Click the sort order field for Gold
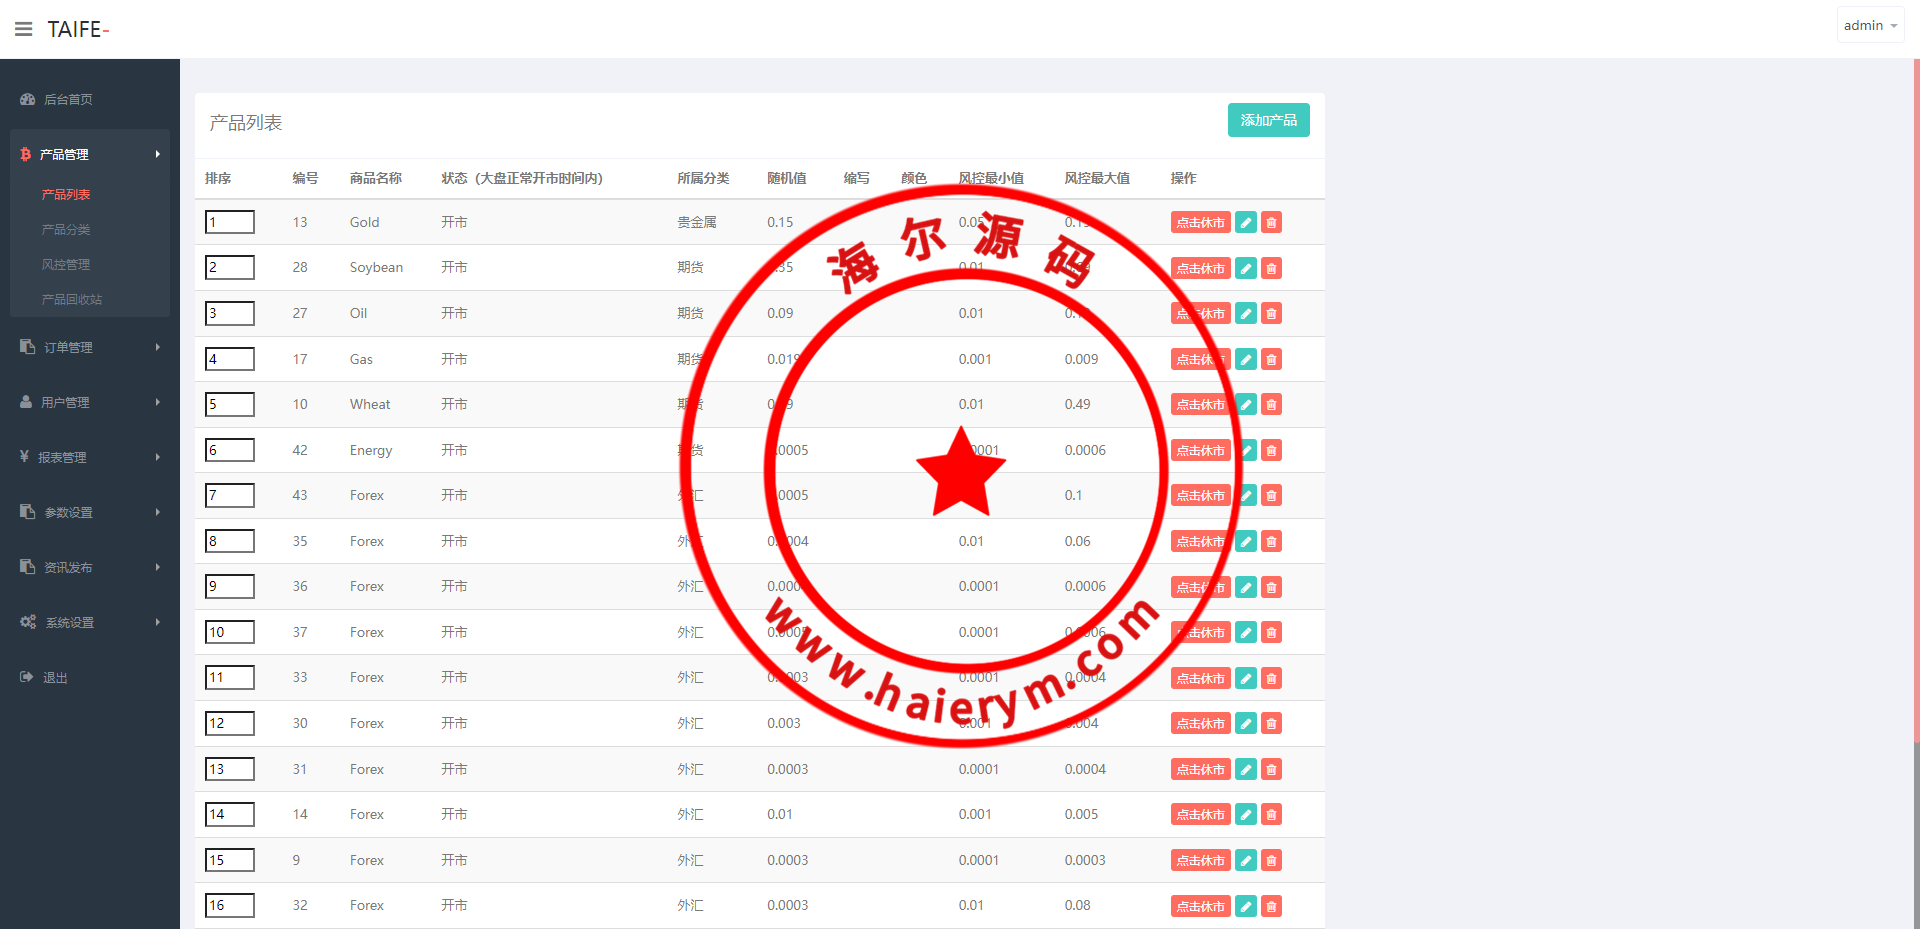Screen dimensions: 1920x929 (230, 222)
